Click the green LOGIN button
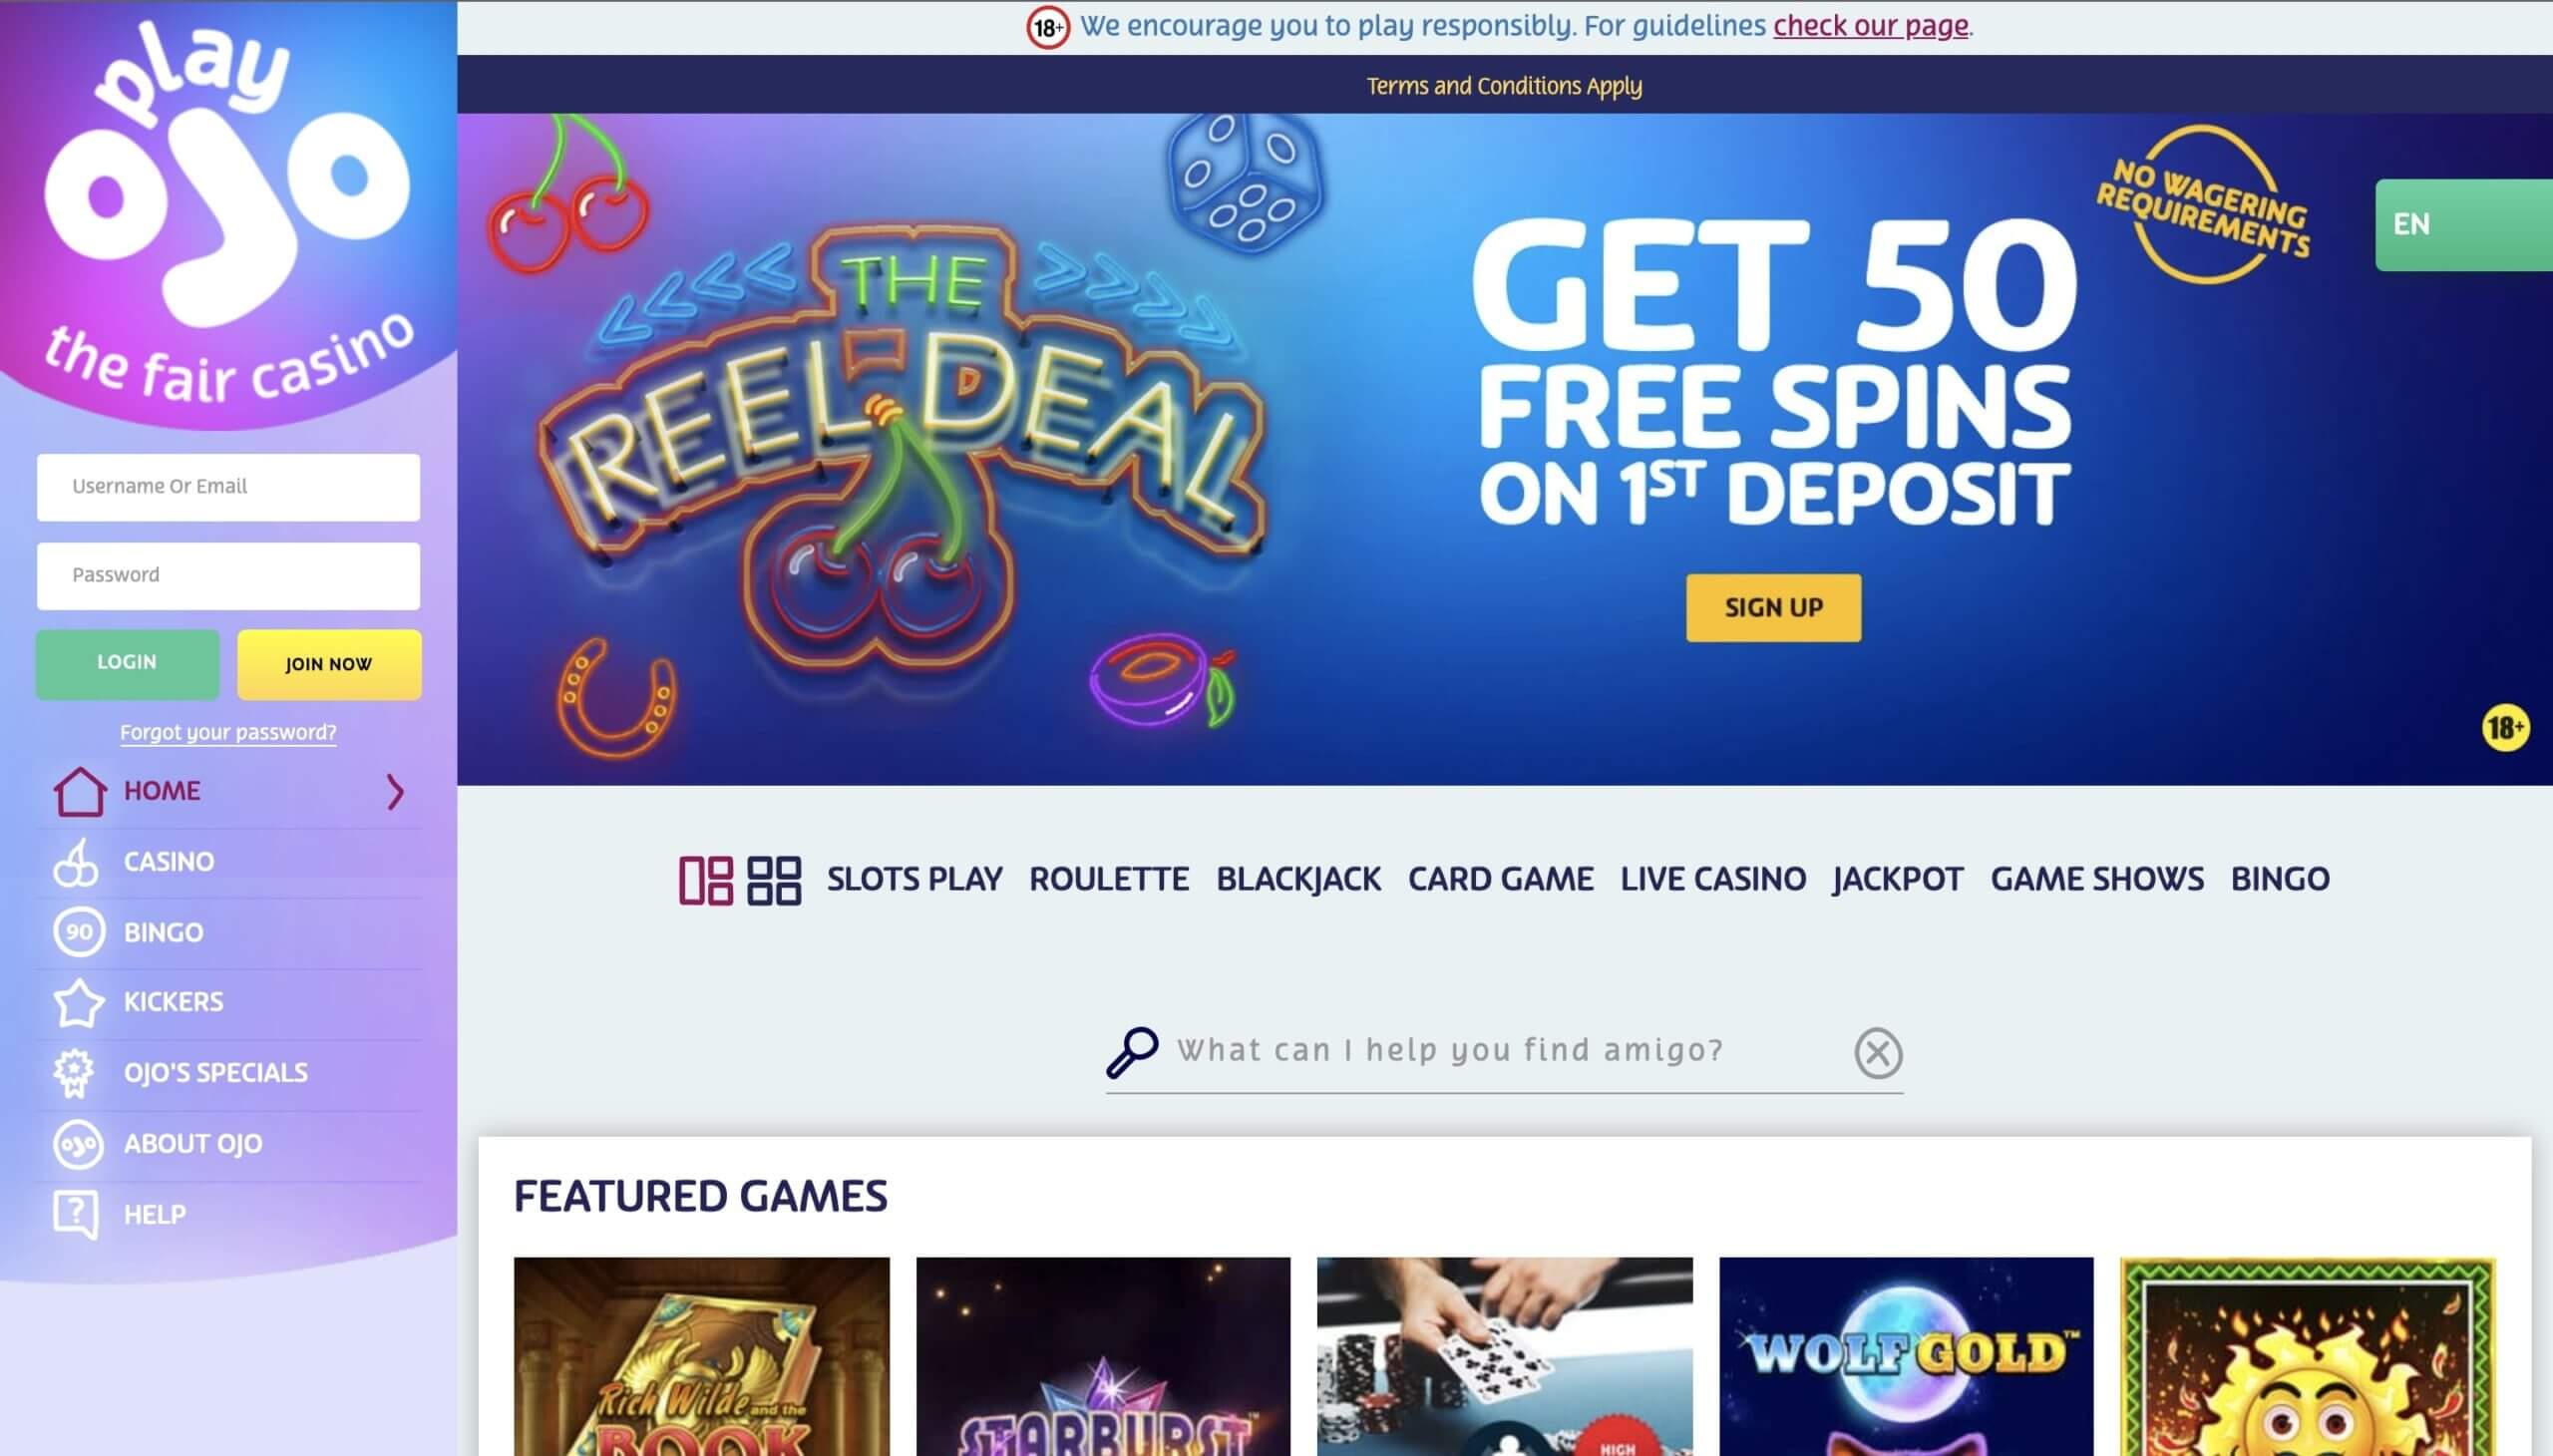Viewport: 2553px width, 1456px height. tap(127, 663)
